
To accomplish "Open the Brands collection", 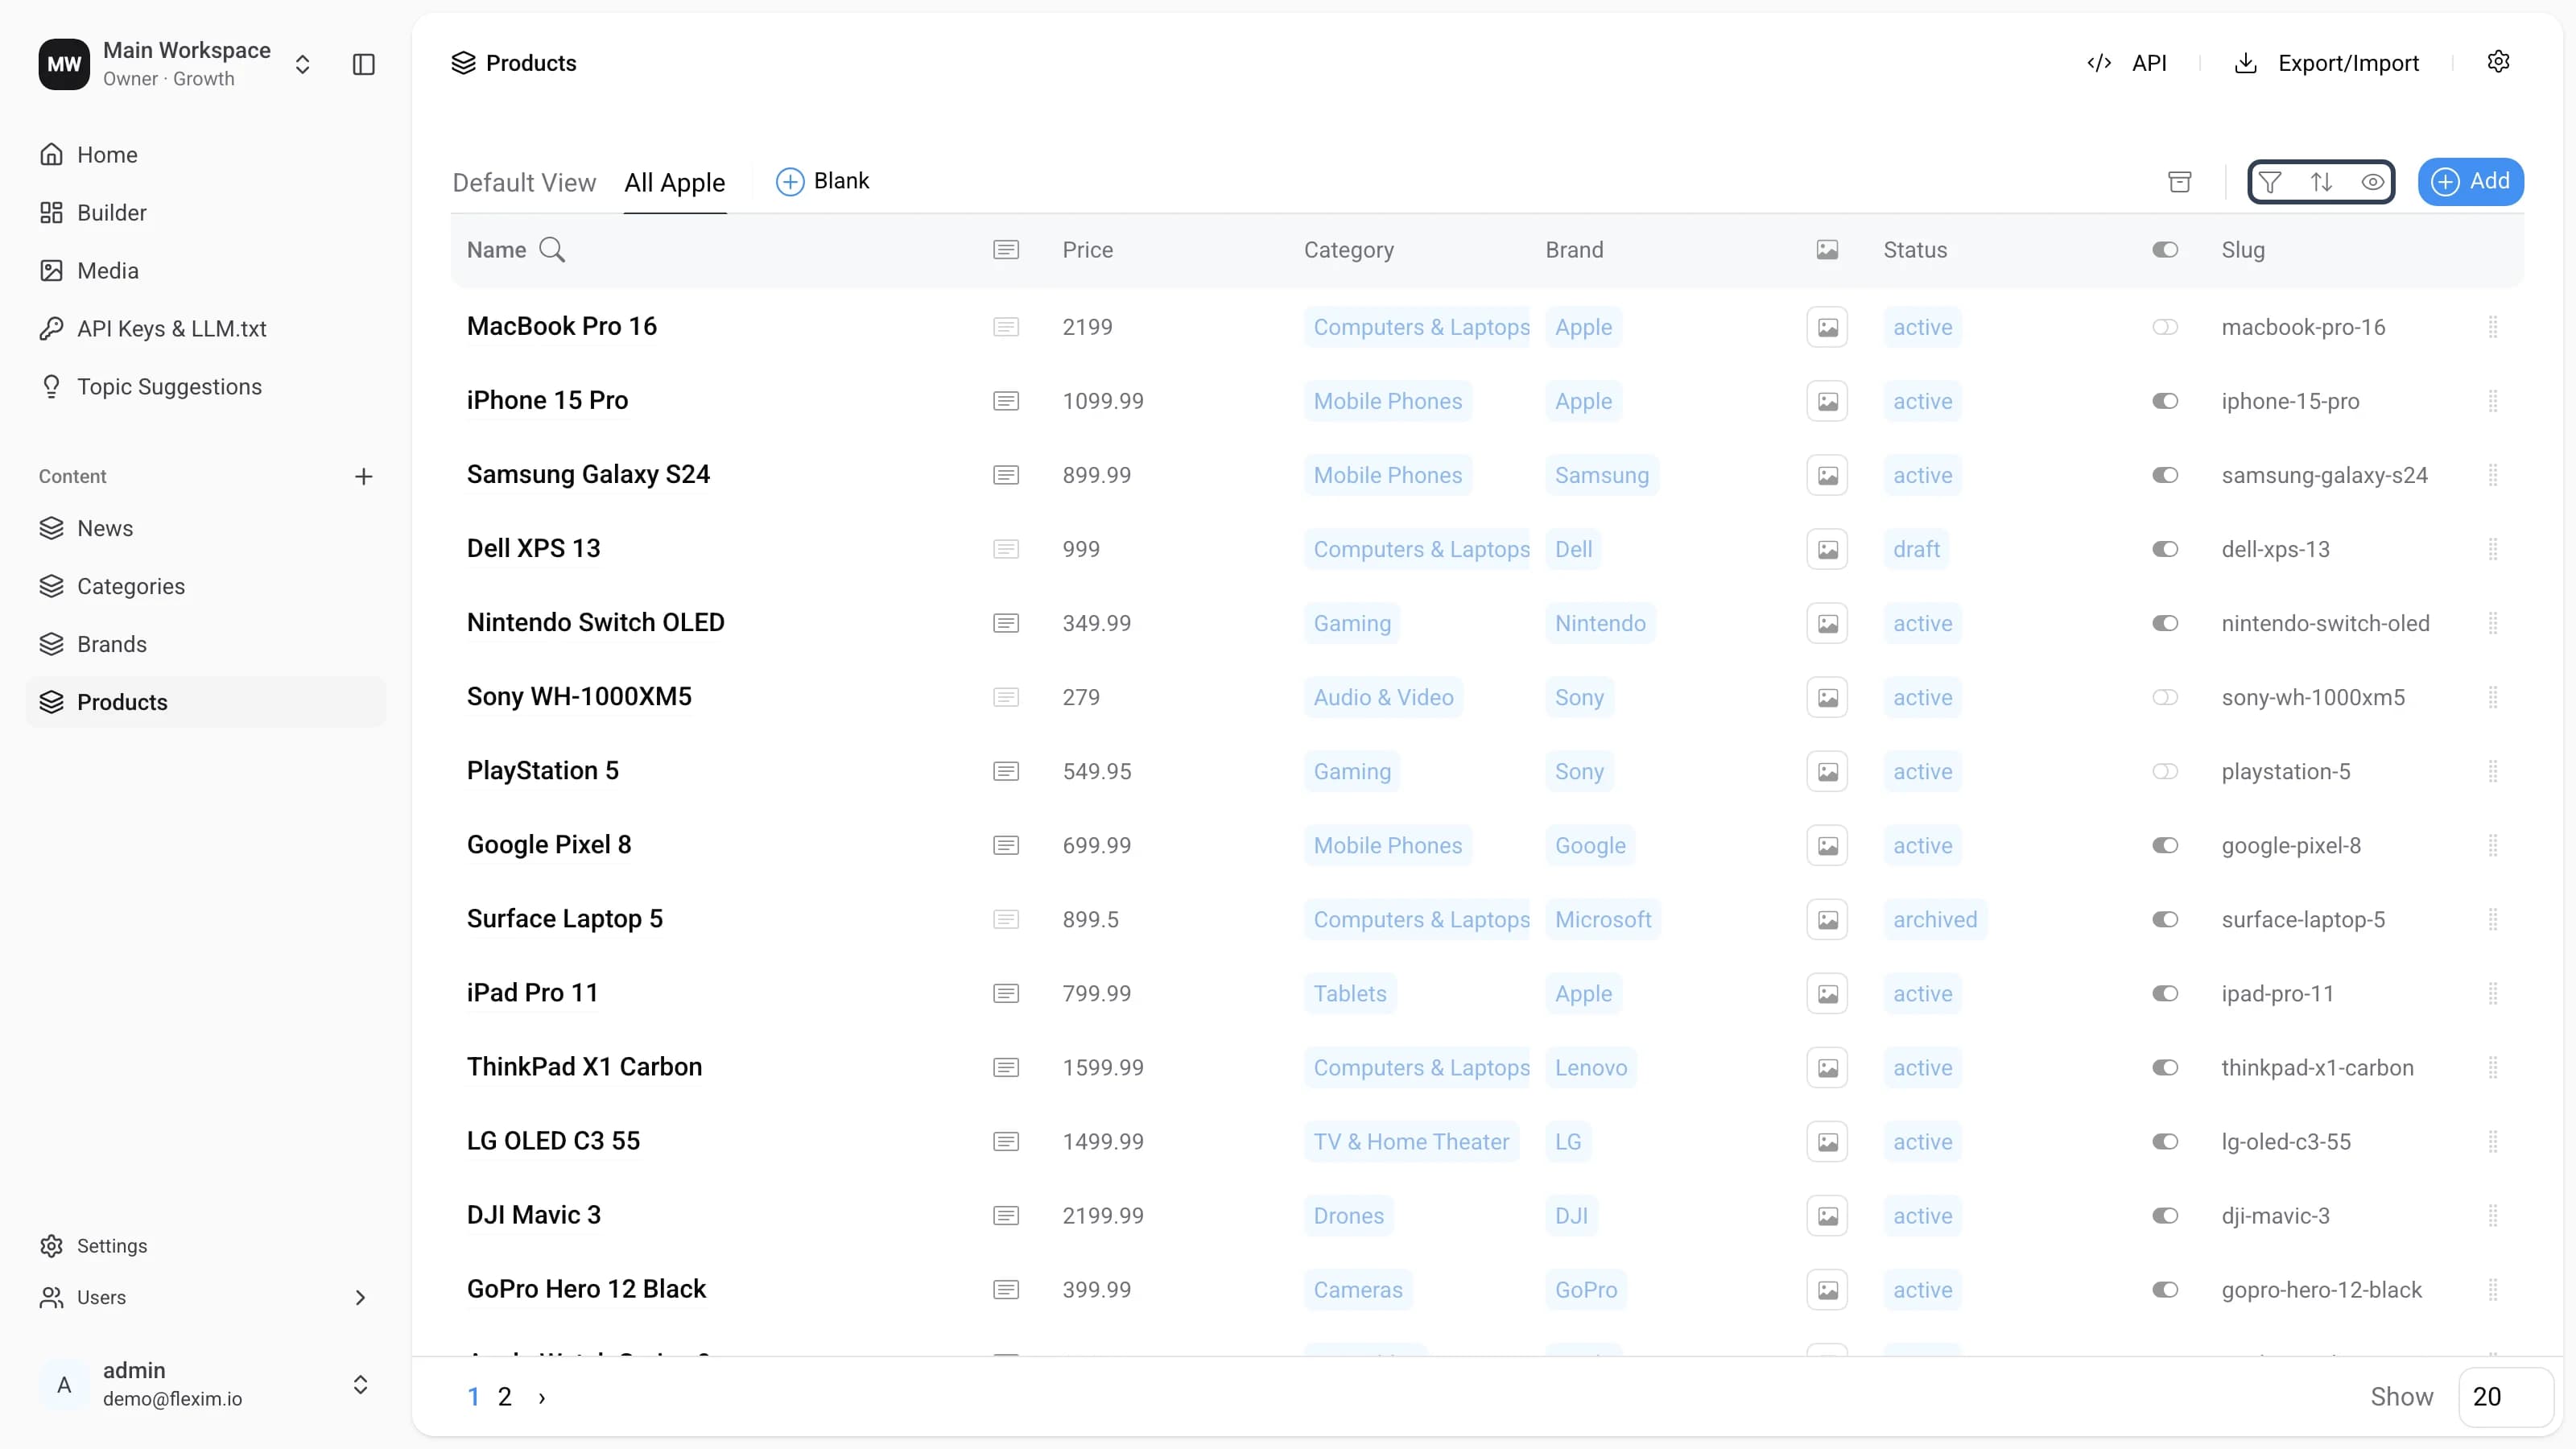I will coord(206,645).
